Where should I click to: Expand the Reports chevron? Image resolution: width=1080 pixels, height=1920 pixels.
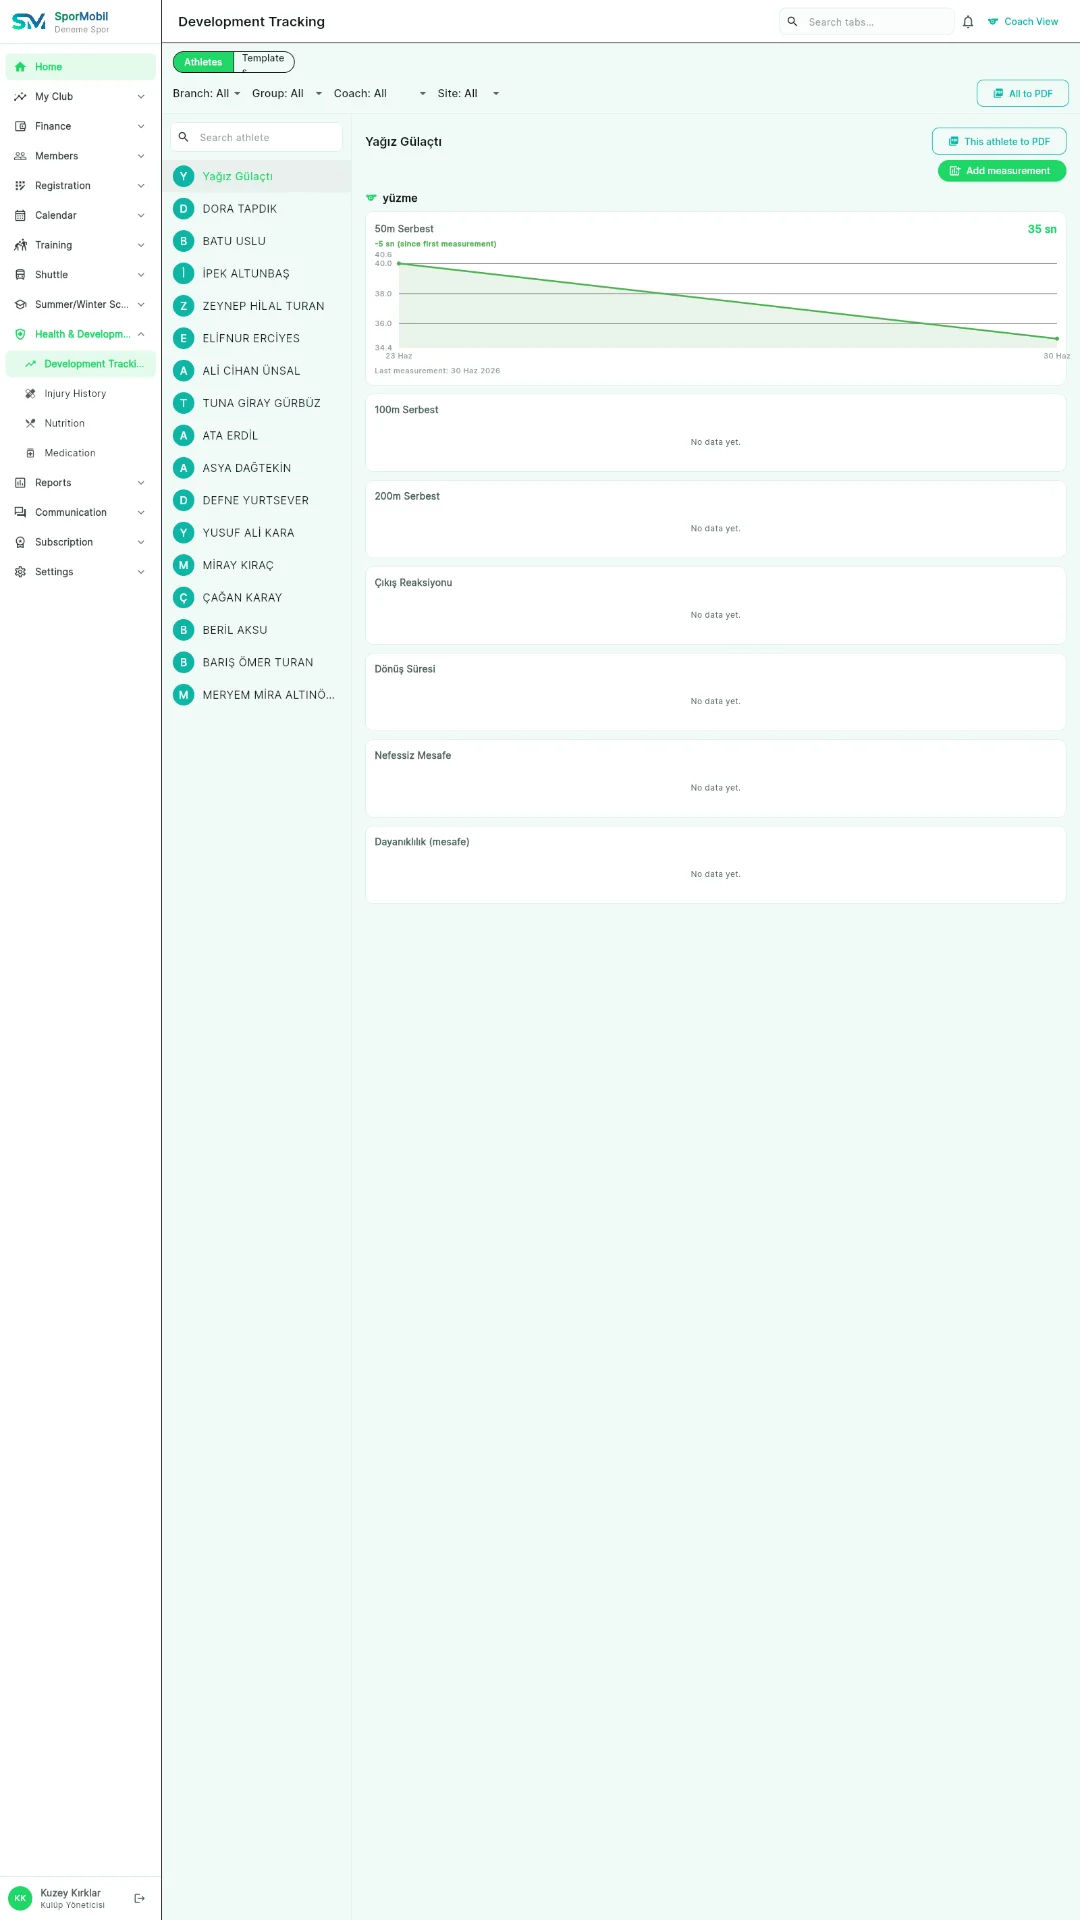(141, 483)
